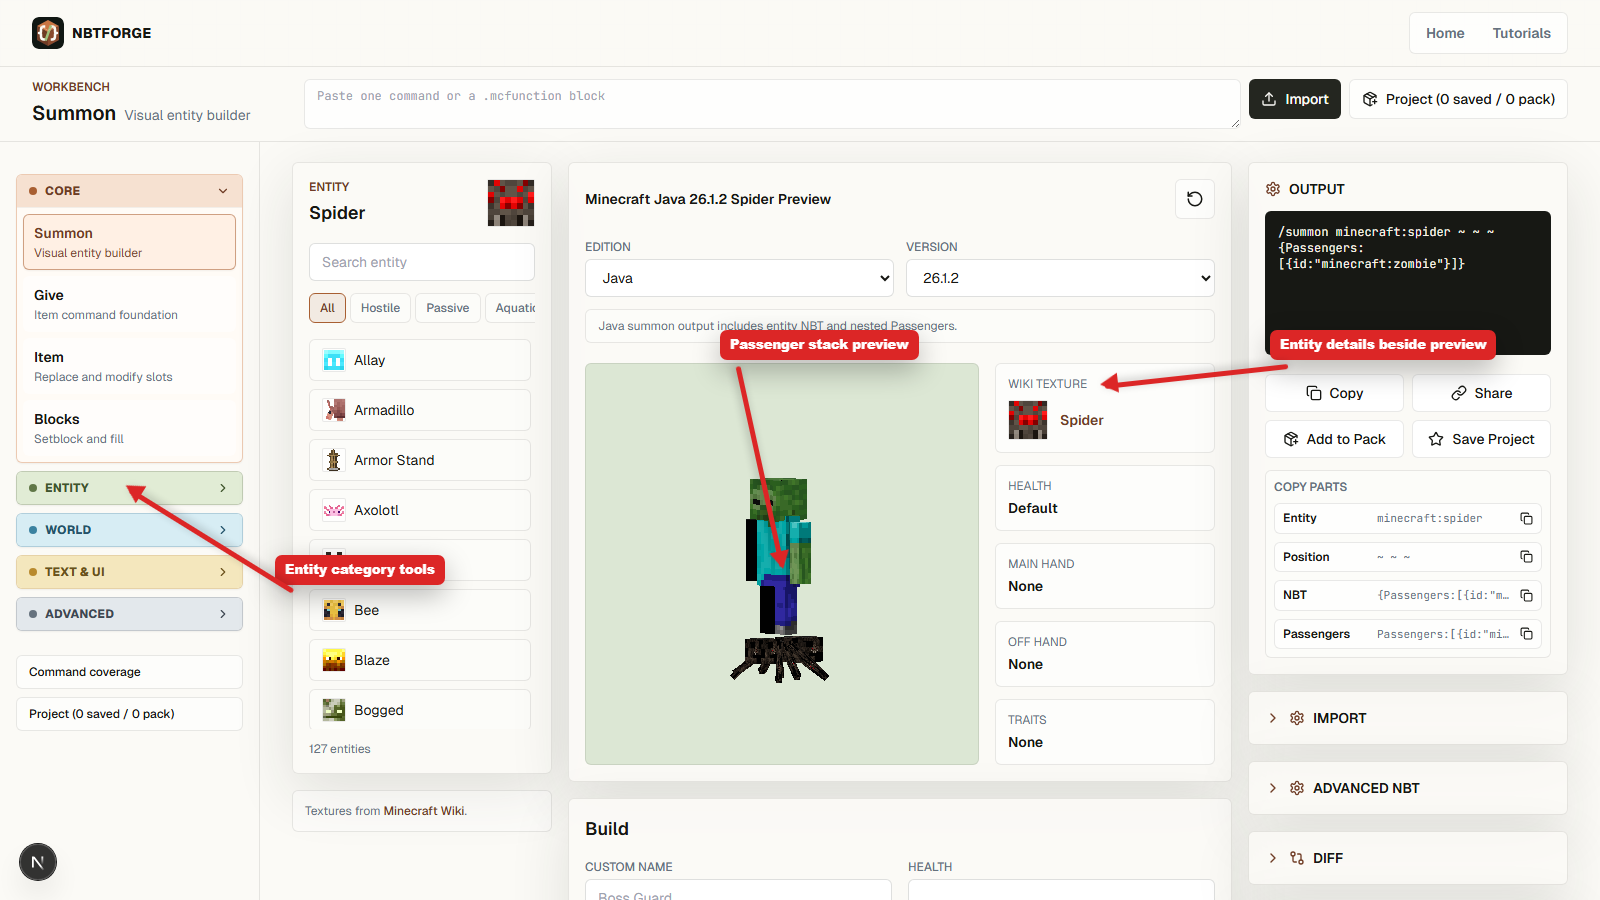
Task: Expand the WORLD category
Action: pos(129,530)
